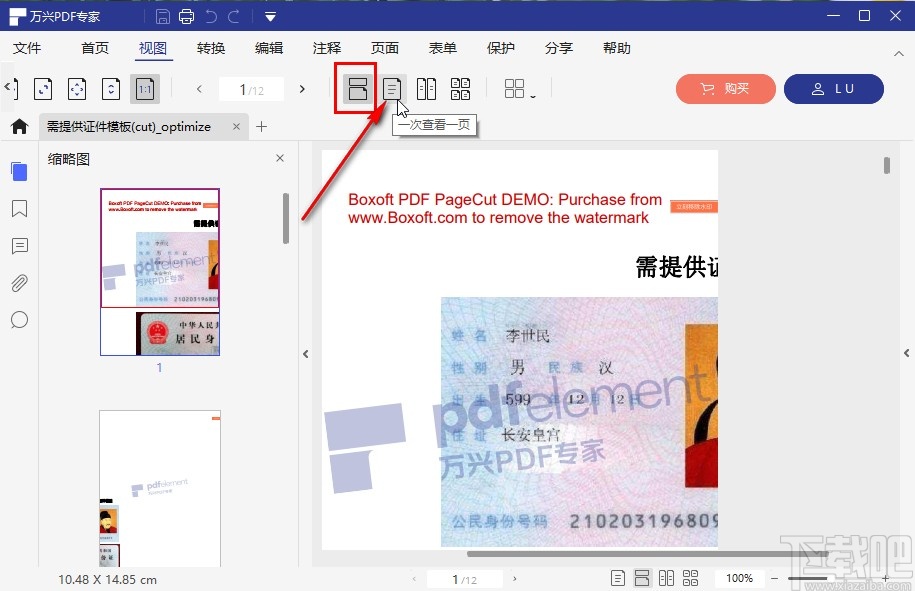Open the 注释 menu tab

[x=326, y=47]
